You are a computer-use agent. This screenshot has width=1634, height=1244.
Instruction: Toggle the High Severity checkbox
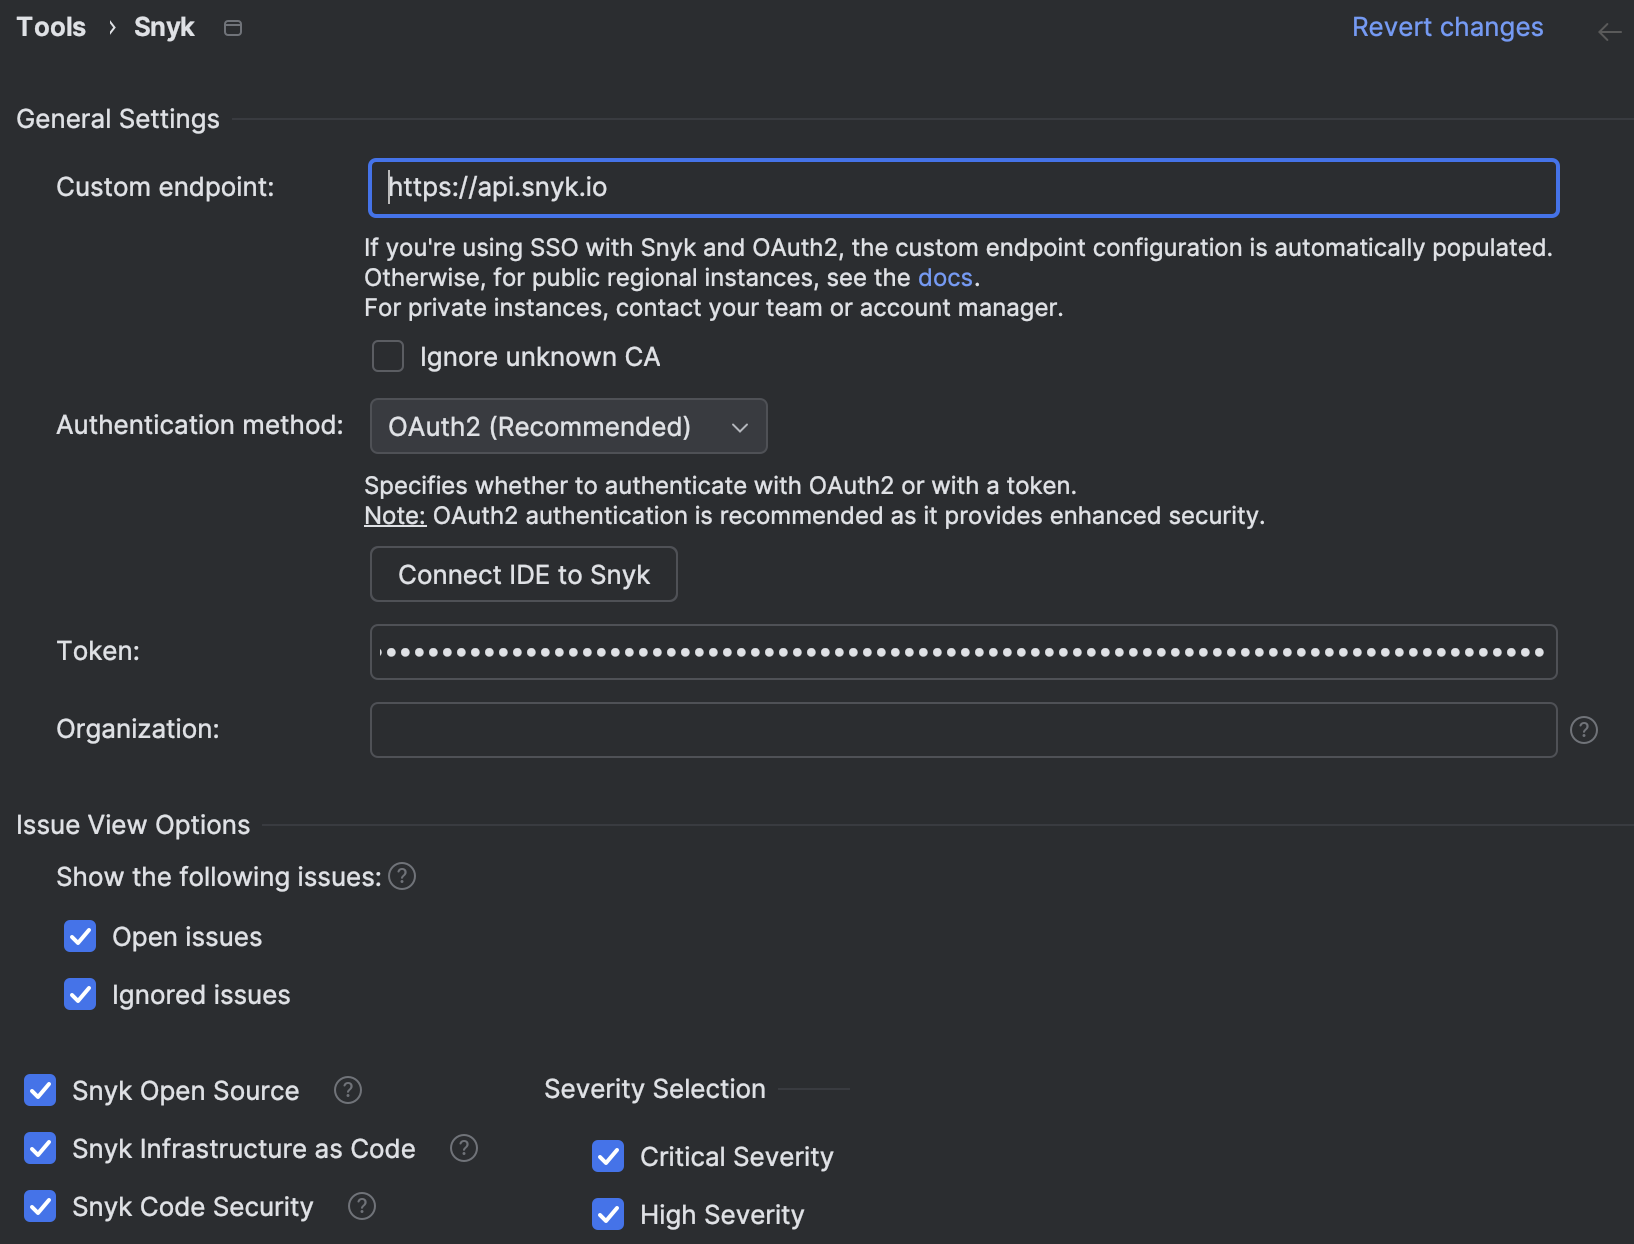coord(608,1214)
